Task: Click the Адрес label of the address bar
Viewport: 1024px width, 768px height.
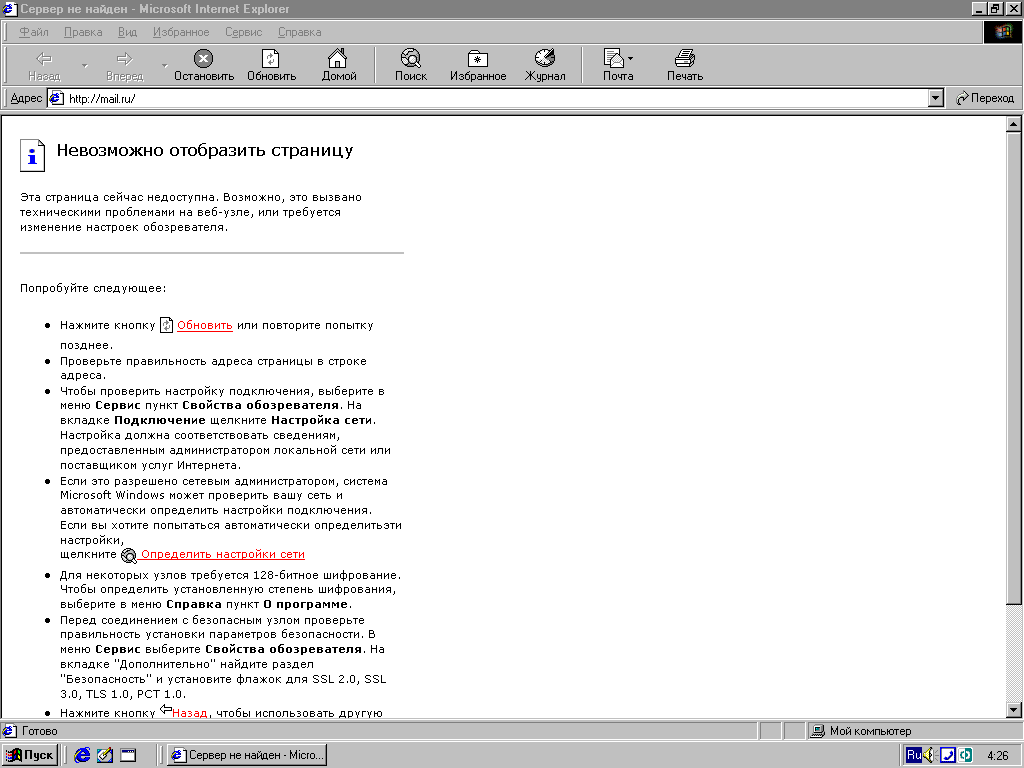Action: point(26,99)
